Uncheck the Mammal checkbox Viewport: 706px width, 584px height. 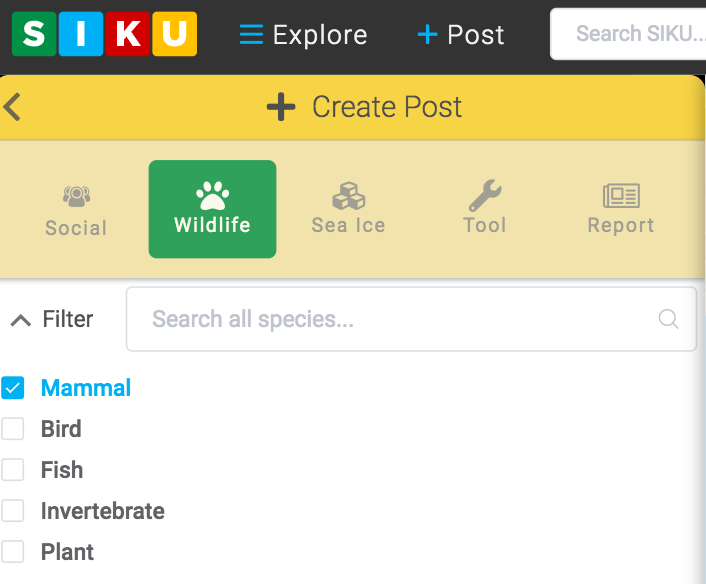pyautogui.click(x=13, y=388)
